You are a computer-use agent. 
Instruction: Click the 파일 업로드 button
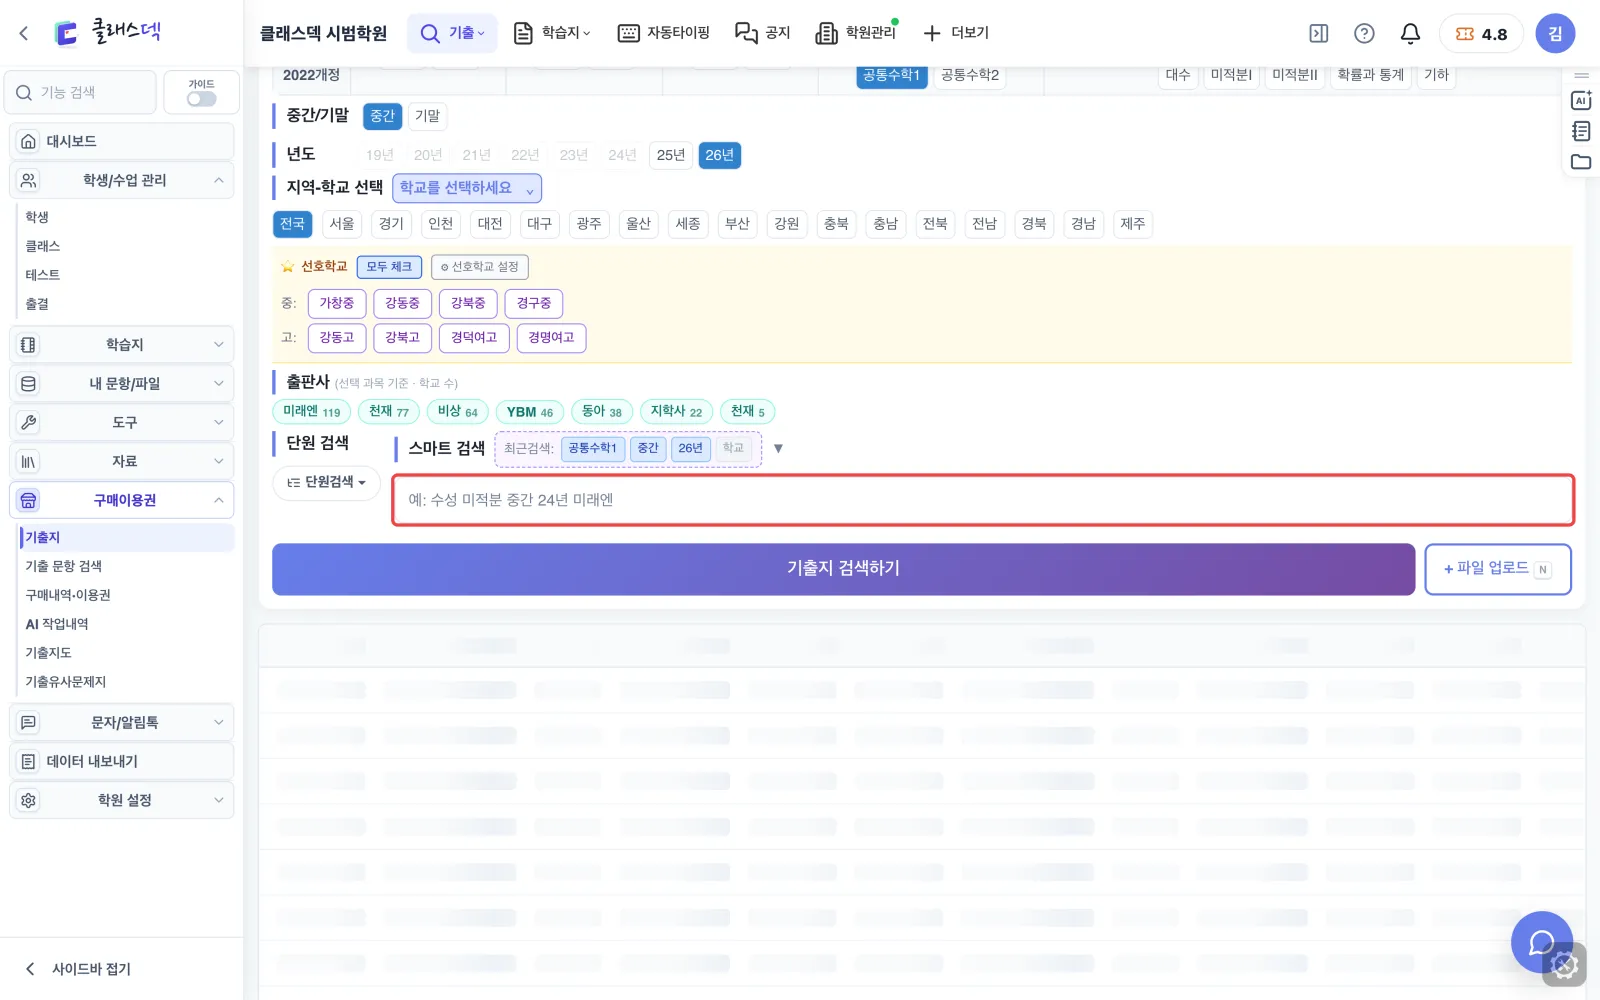1497,569
